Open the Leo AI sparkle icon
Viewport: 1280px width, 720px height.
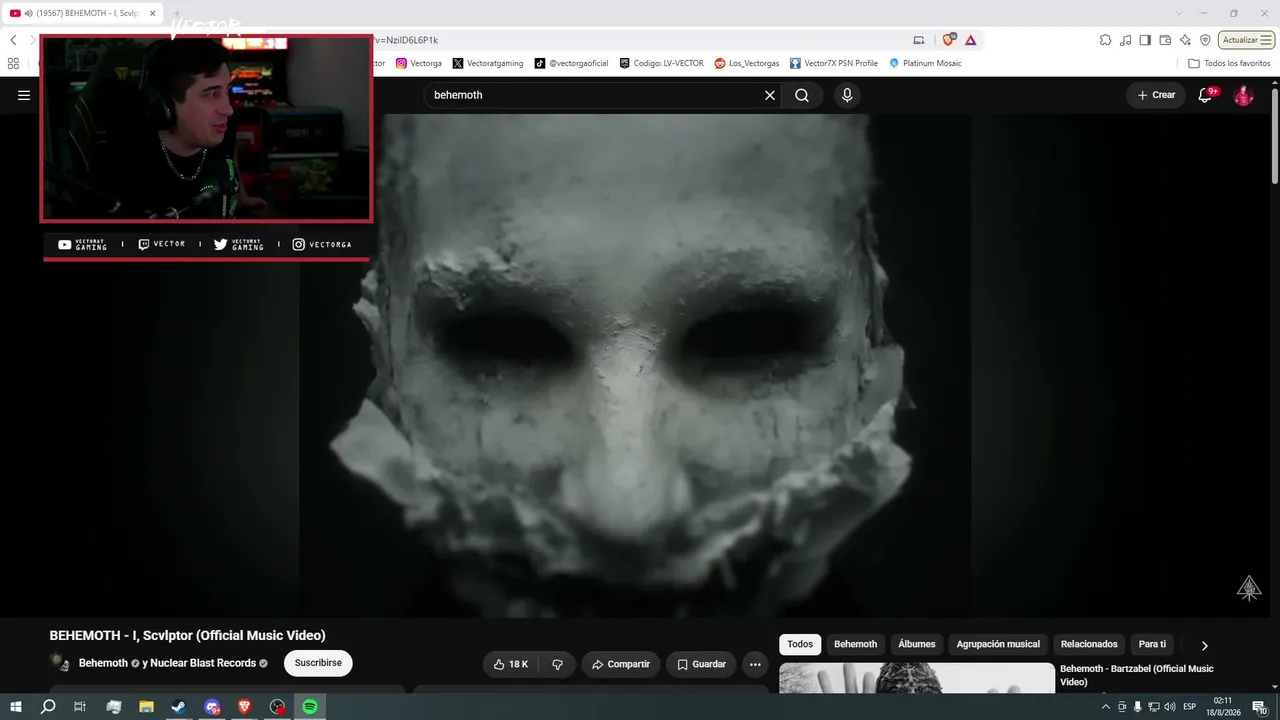coord(1185,40)
